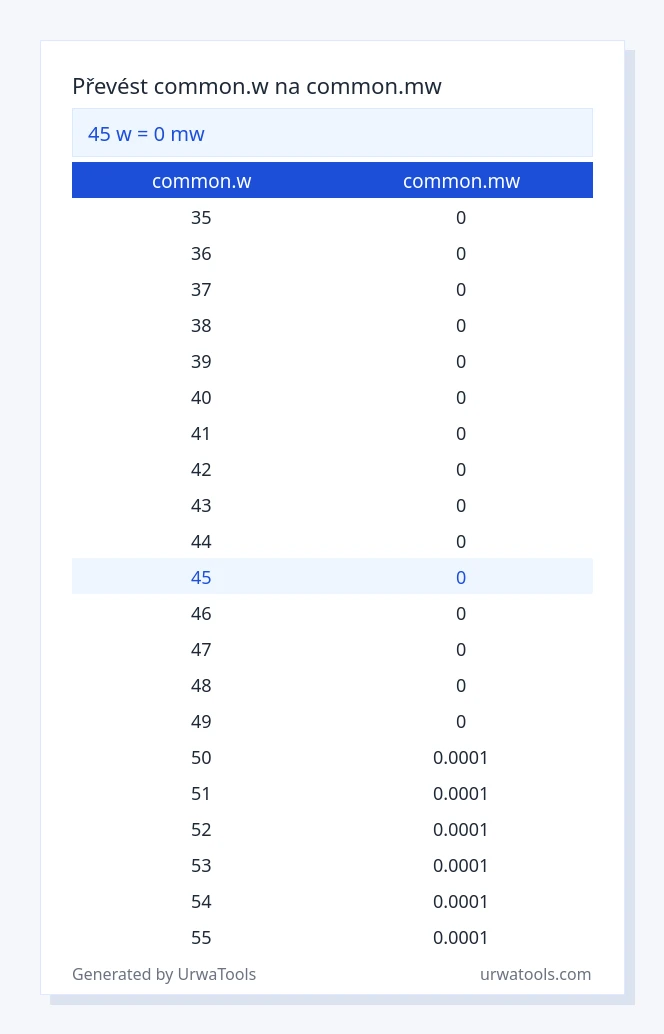664x1034 pixels.
Task: Click the highlighted row with value 45
Action: (332, 577)
